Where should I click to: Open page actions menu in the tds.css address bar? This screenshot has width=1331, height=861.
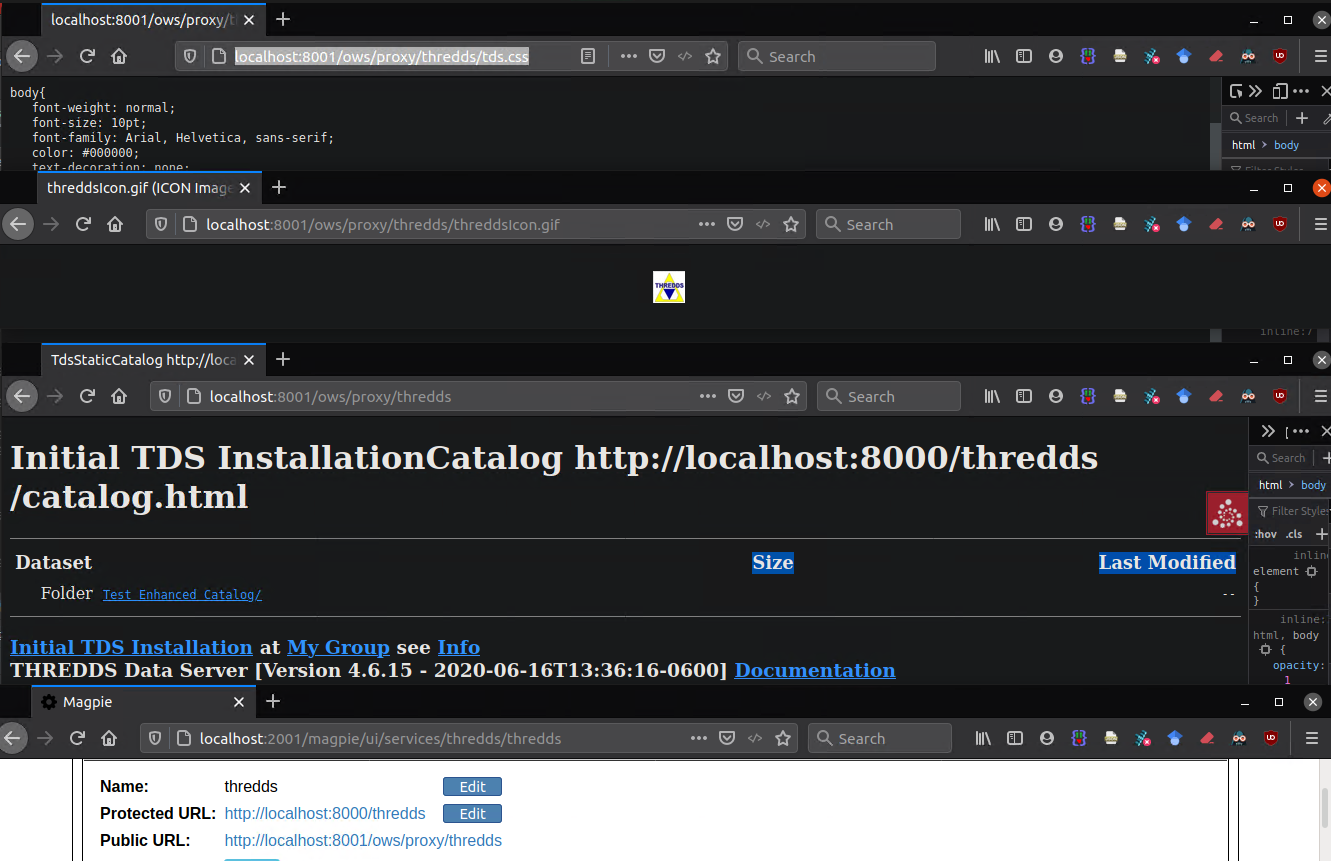628,57
